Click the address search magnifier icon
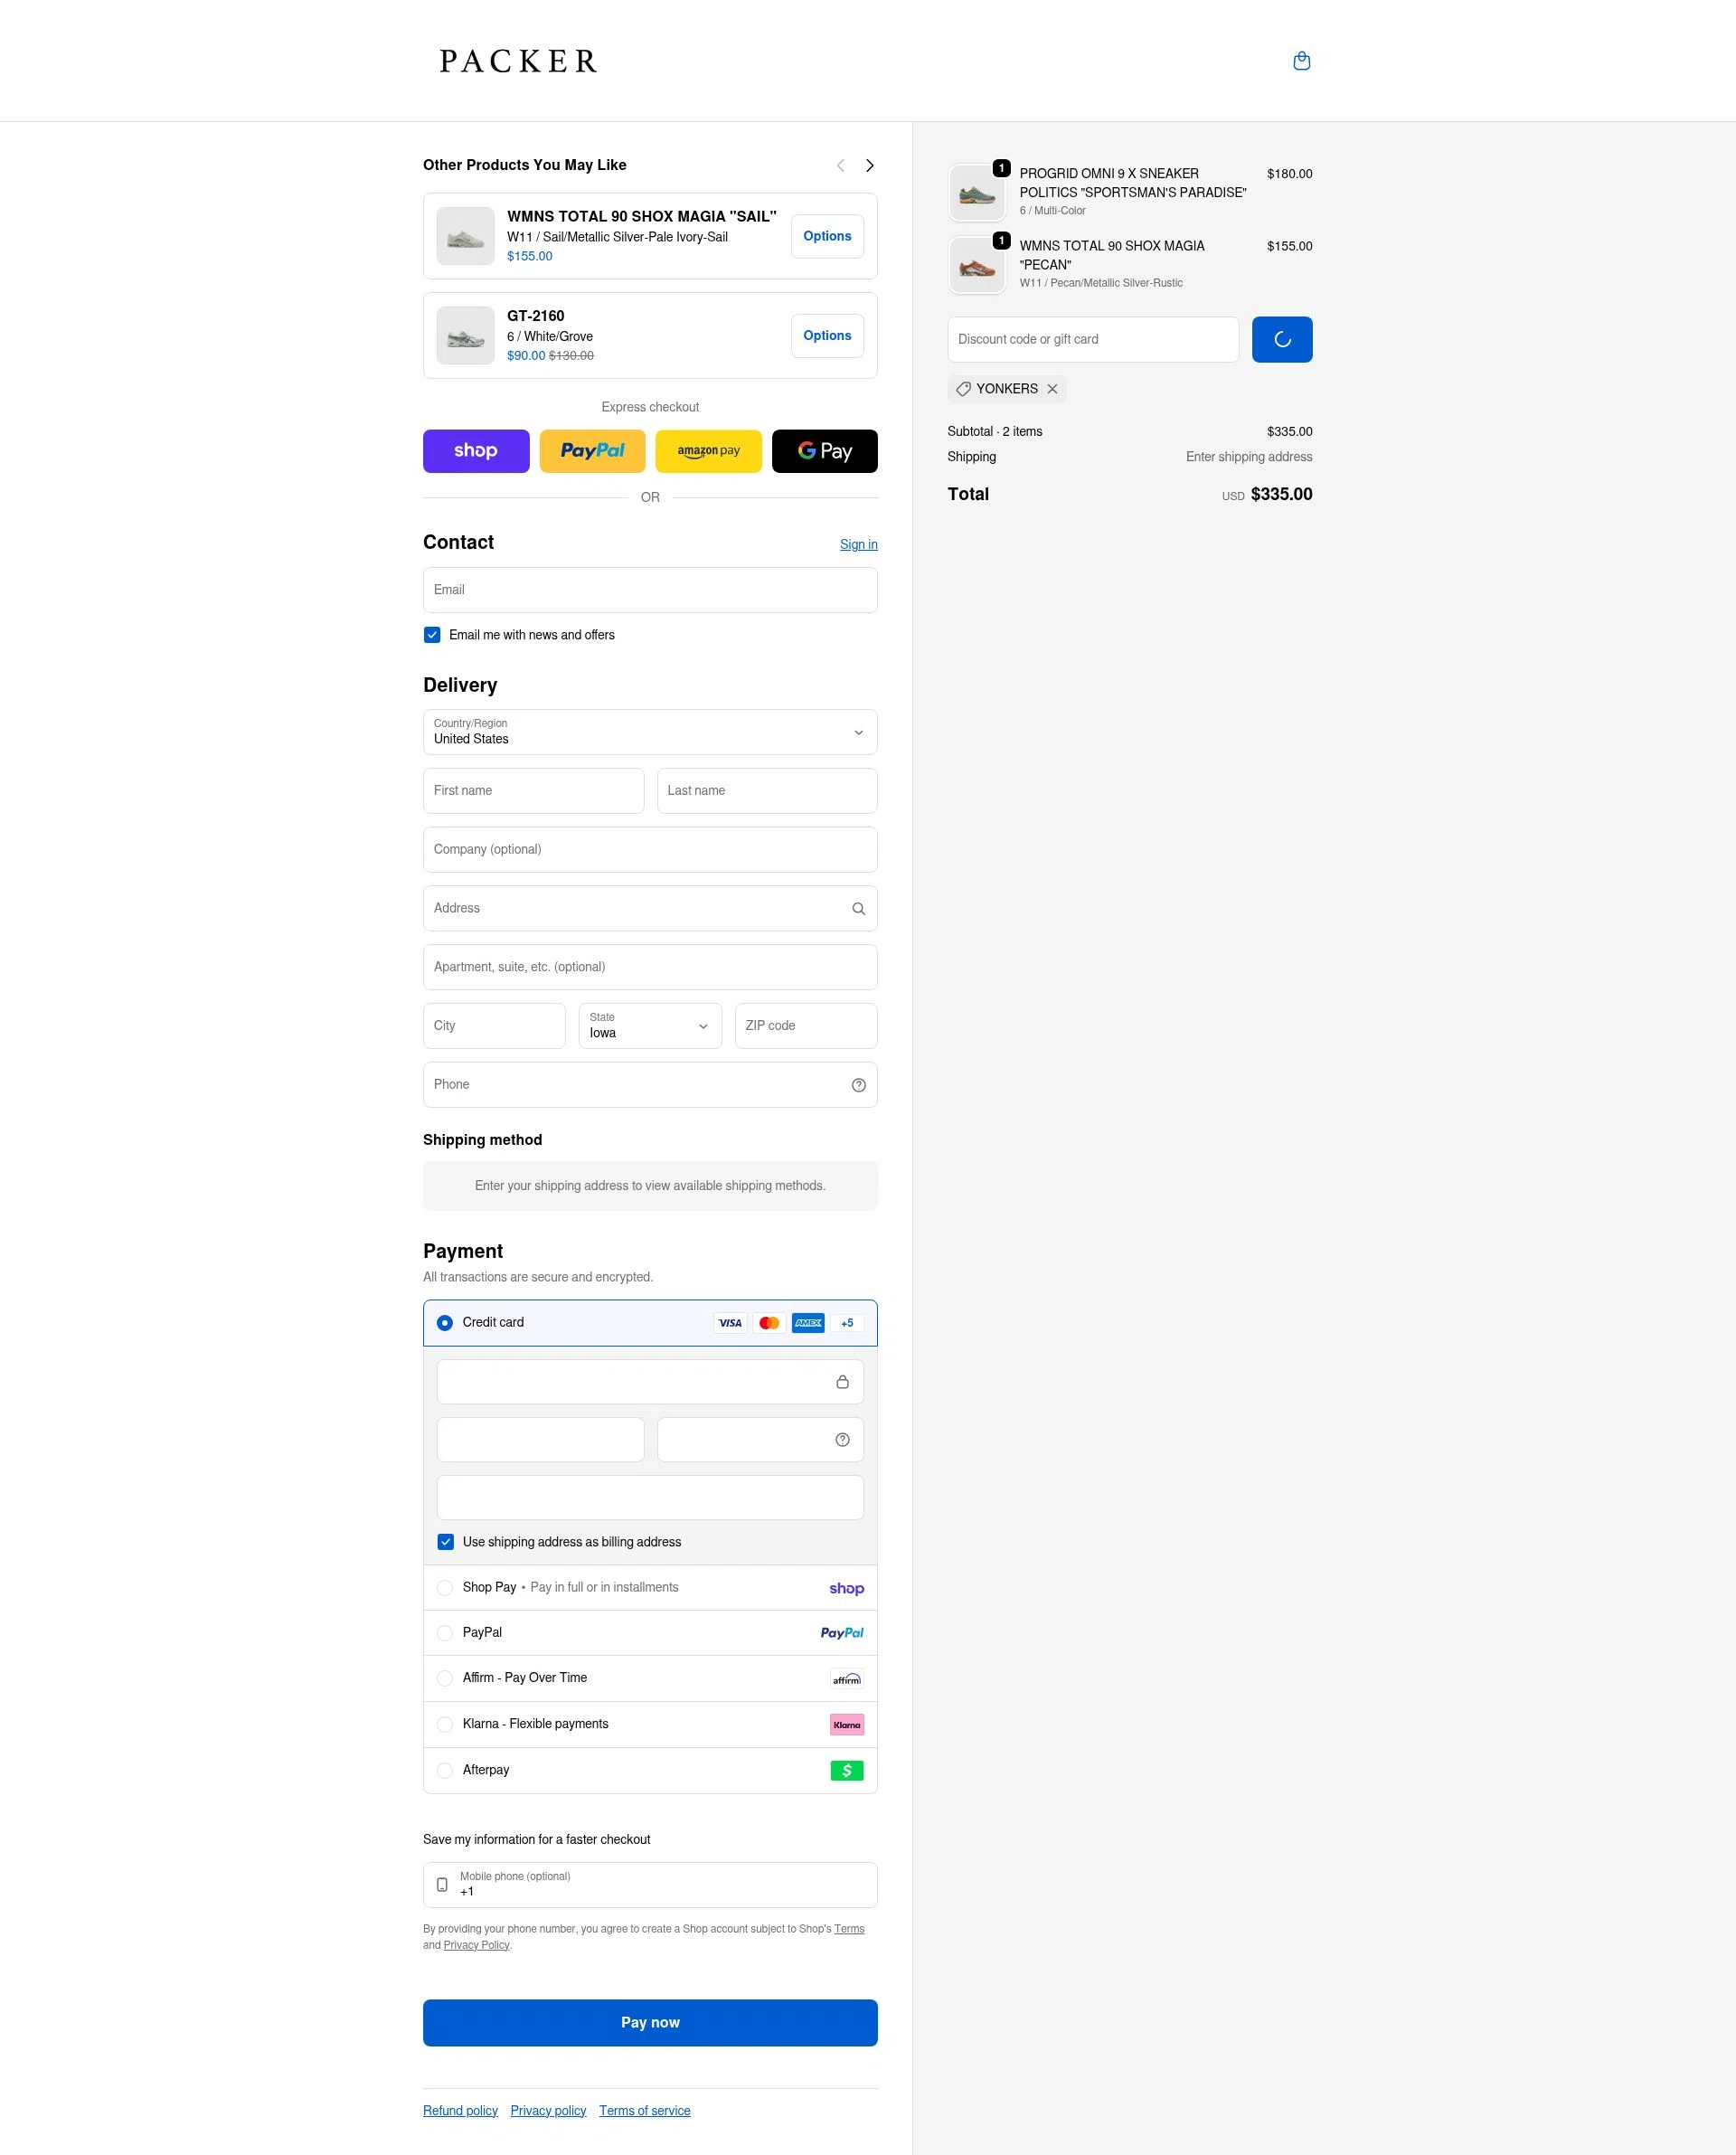This screenshot has width=1736, height=2155. (x=858, y=908)
